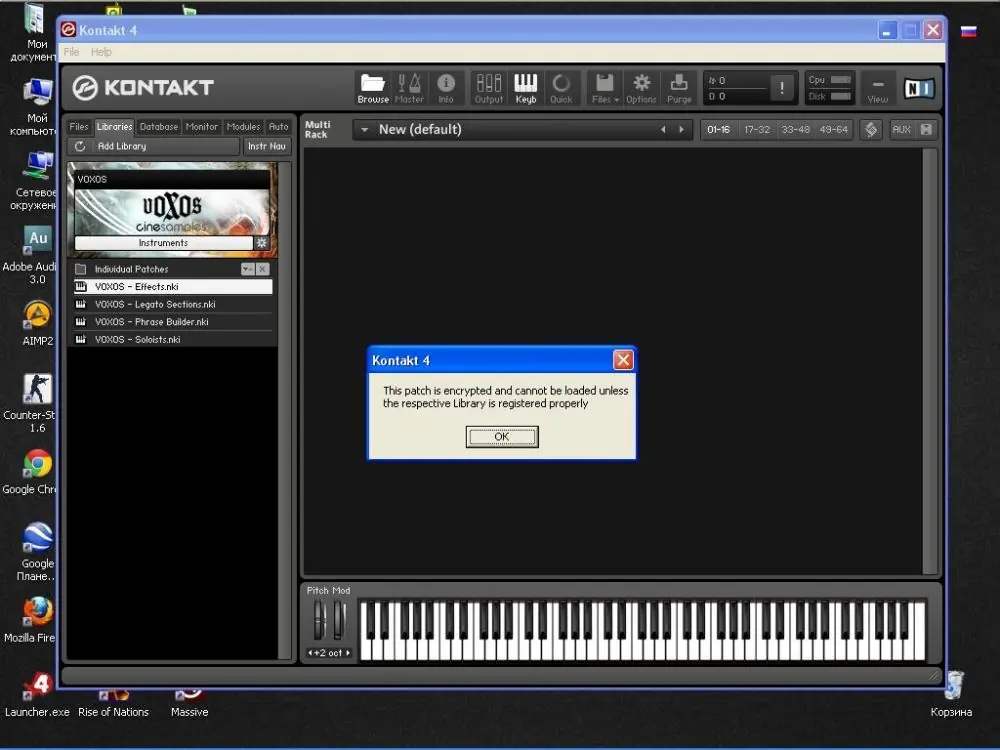This screenshot has height=750, width=1000.
Task: Select VOXOS - Effects.nki patch
Action: click(x=173, y=287)
